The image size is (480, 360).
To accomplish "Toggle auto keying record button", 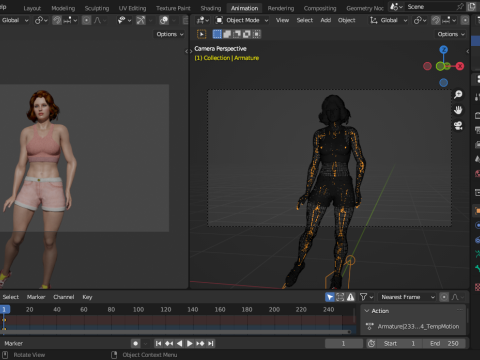I will coord(135,343).
